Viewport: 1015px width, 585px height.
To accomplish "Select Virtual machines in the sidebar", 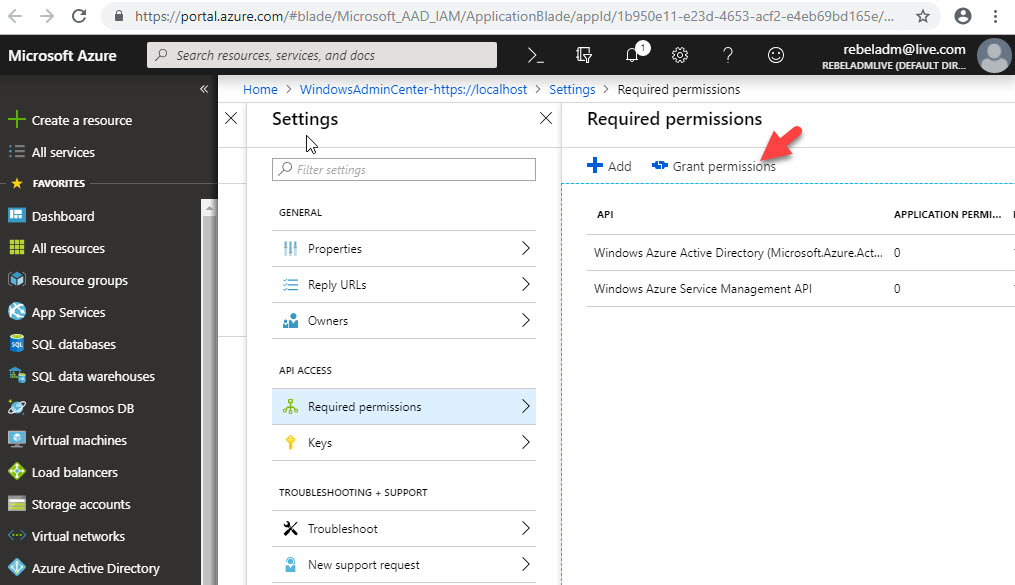I will pyautogui.click(x=80, y=439).
